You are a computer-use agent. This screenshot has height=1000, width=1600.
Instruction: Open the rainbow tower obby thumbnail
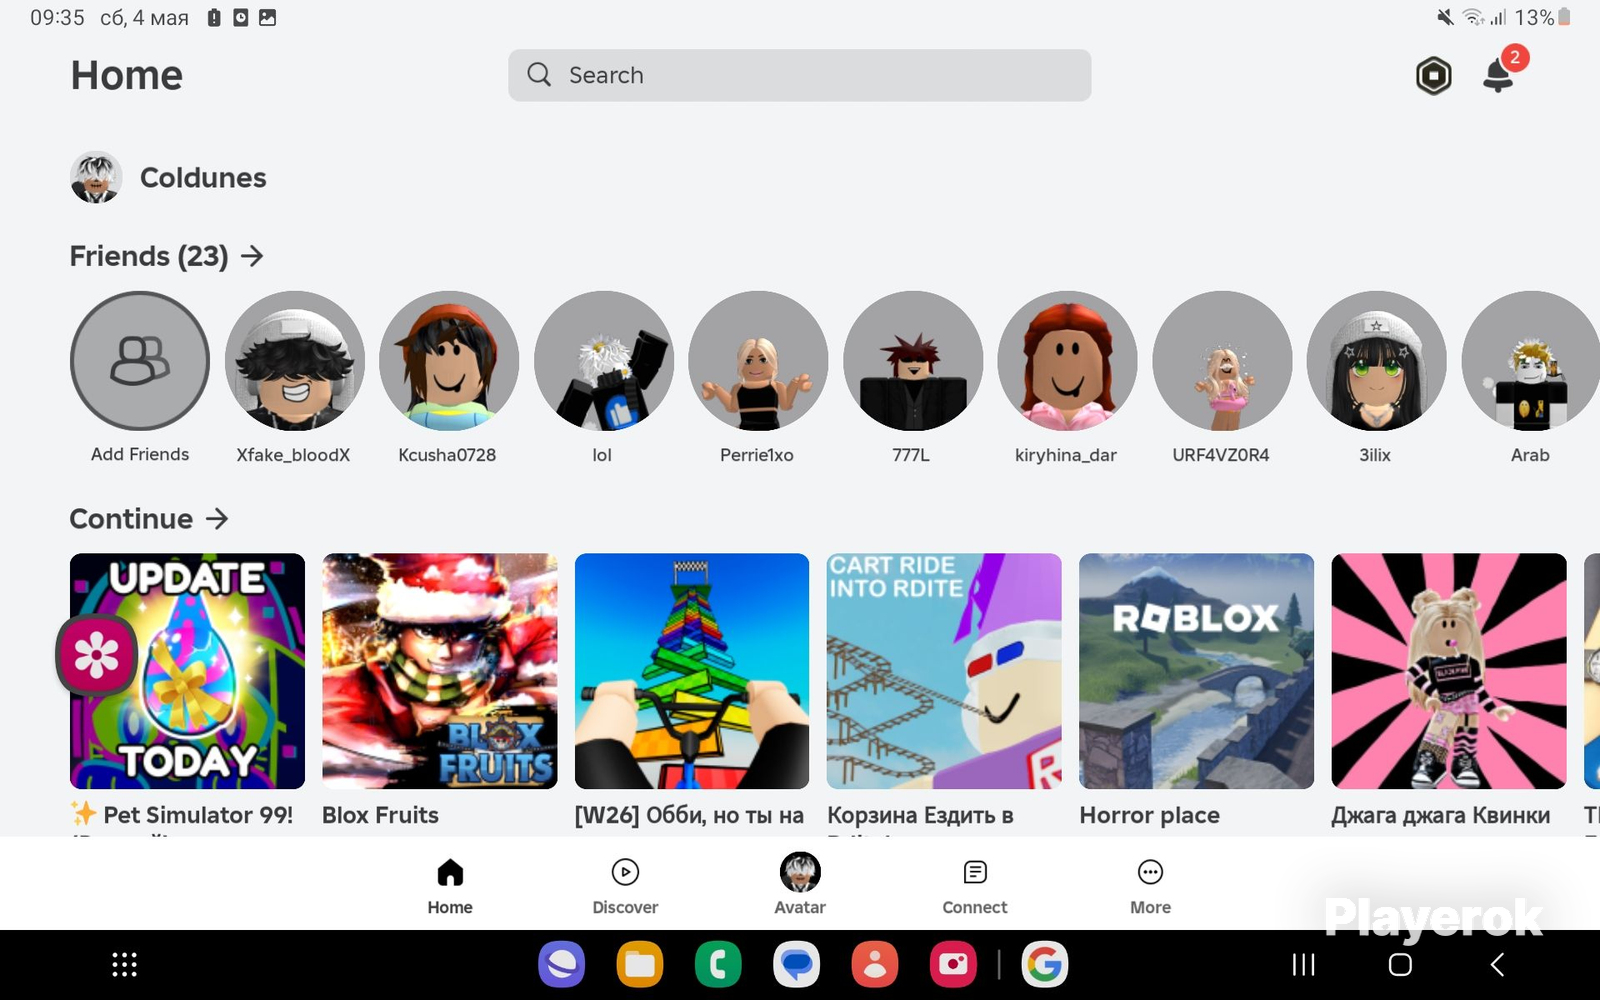tap(692, 671)
